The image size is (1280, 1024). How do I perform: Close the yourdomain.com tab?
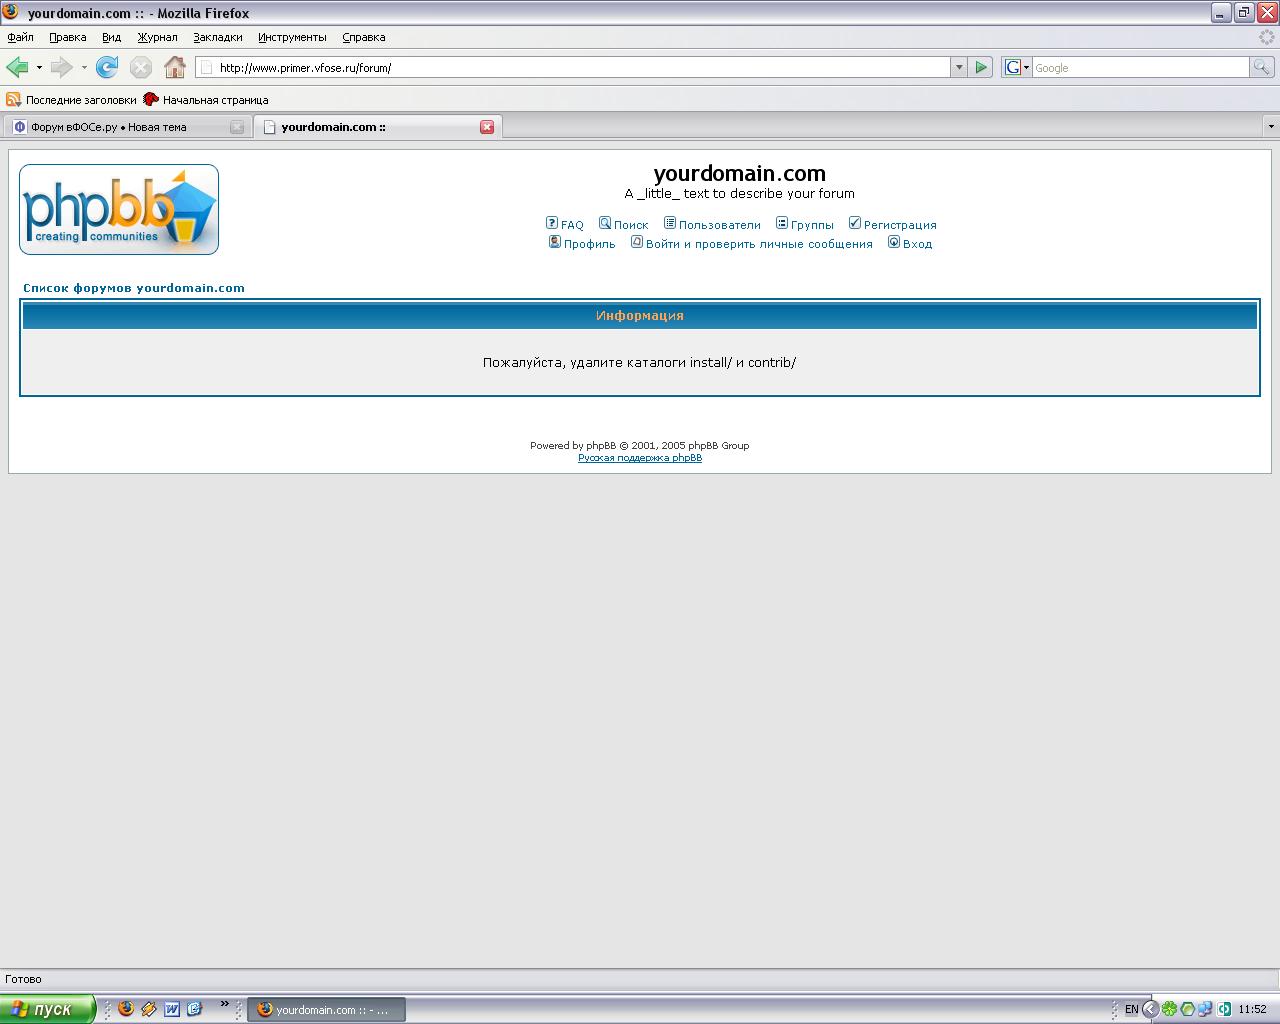coord(487,127)
